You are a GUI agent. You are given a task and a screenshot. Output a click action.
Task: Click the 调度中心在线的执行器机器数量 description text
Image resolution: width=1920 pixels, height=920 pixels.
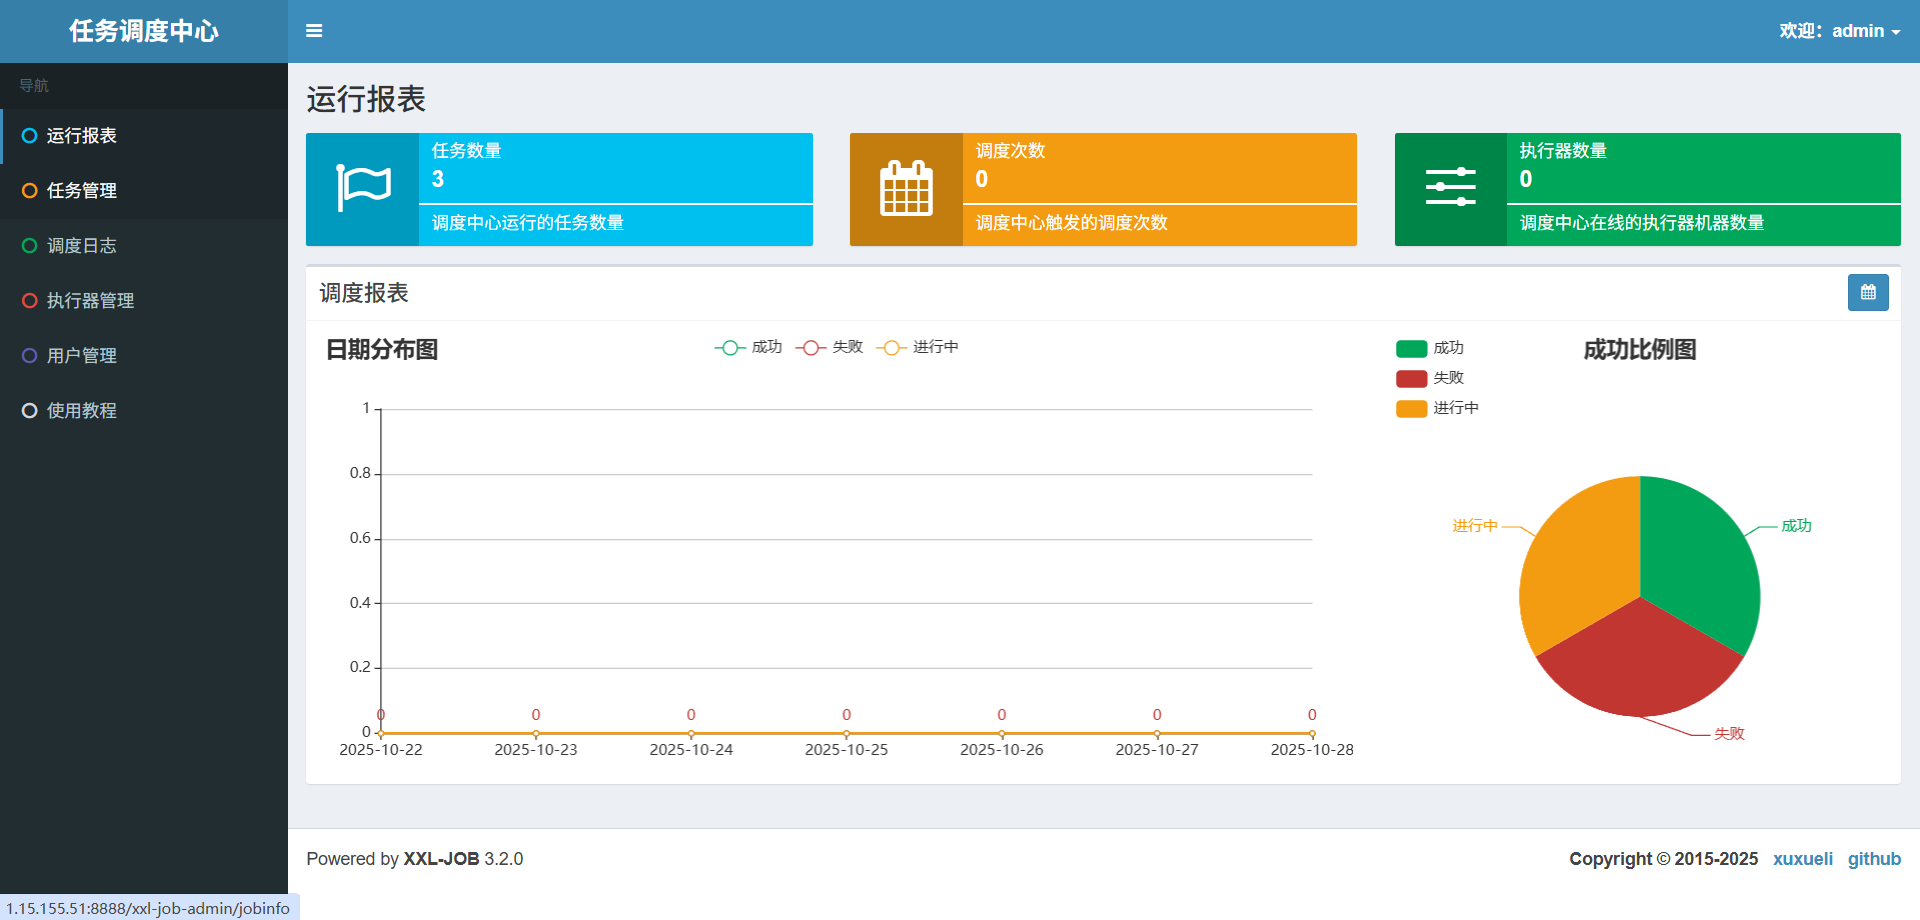(x=1642, y=223)
